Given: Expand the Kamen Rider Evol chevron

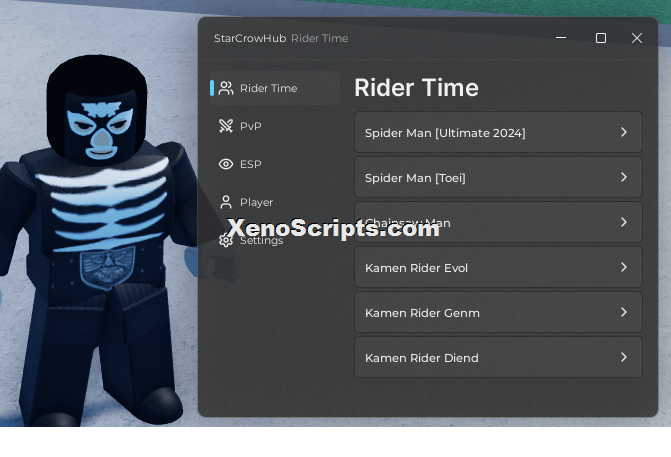Looking at the screenshot, I should tap(624, 267).
